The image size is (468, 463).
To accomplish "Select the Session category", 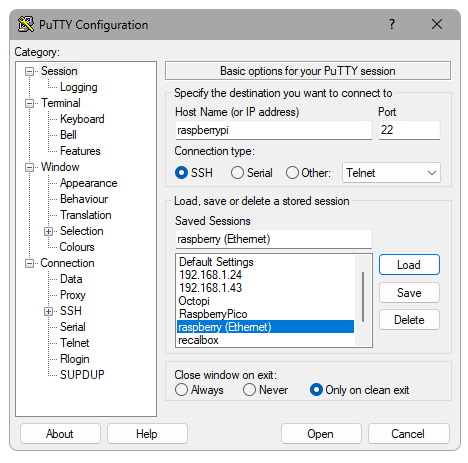I will (59, 71).
